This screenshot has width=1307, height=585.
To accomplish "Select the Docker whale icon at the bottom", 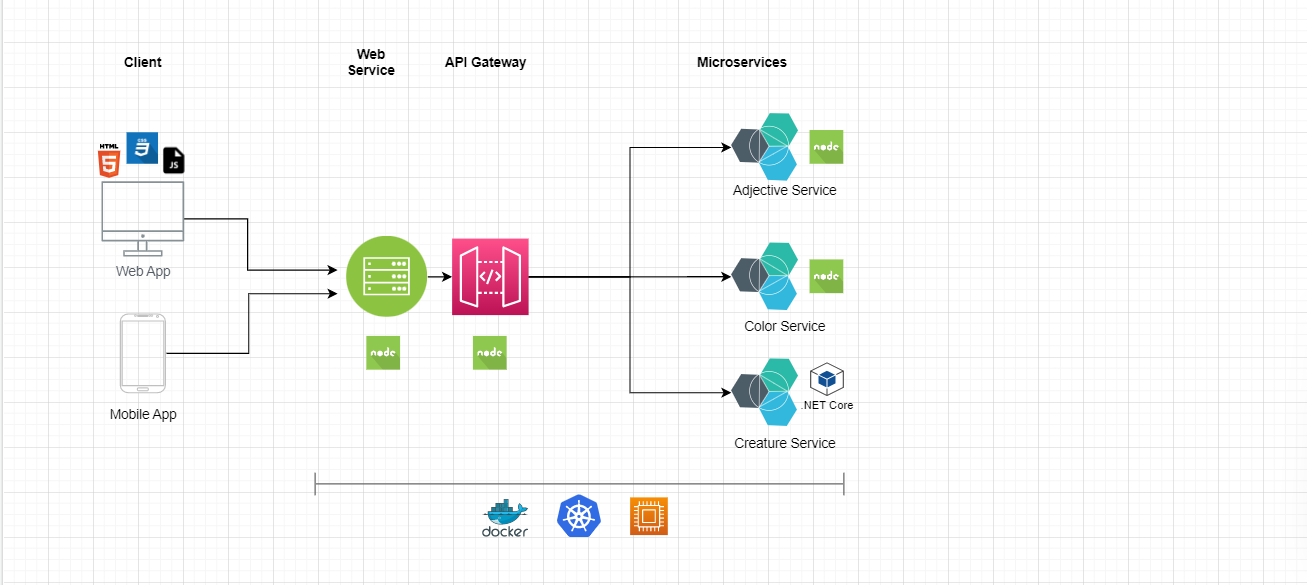I will pos(504,513).
